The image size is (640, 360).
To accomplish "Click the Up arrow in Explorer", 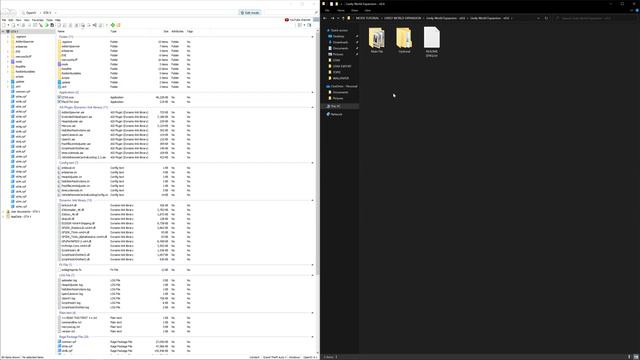I will coord(343,18).
